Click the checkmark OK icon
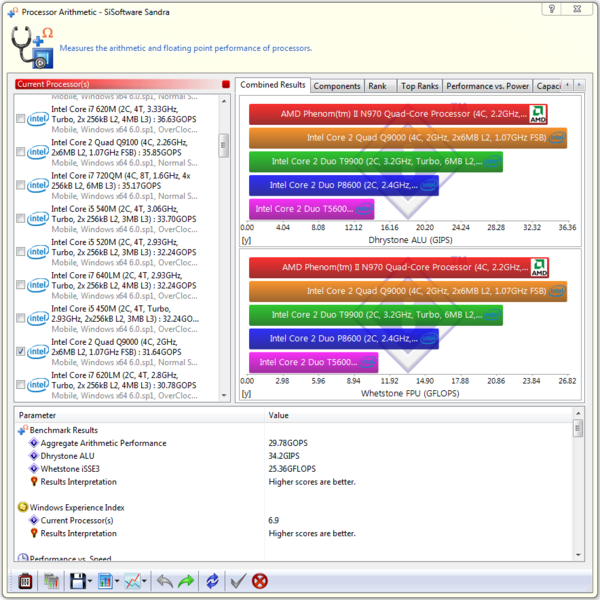600x600 pixels. (x=238, y=581)
